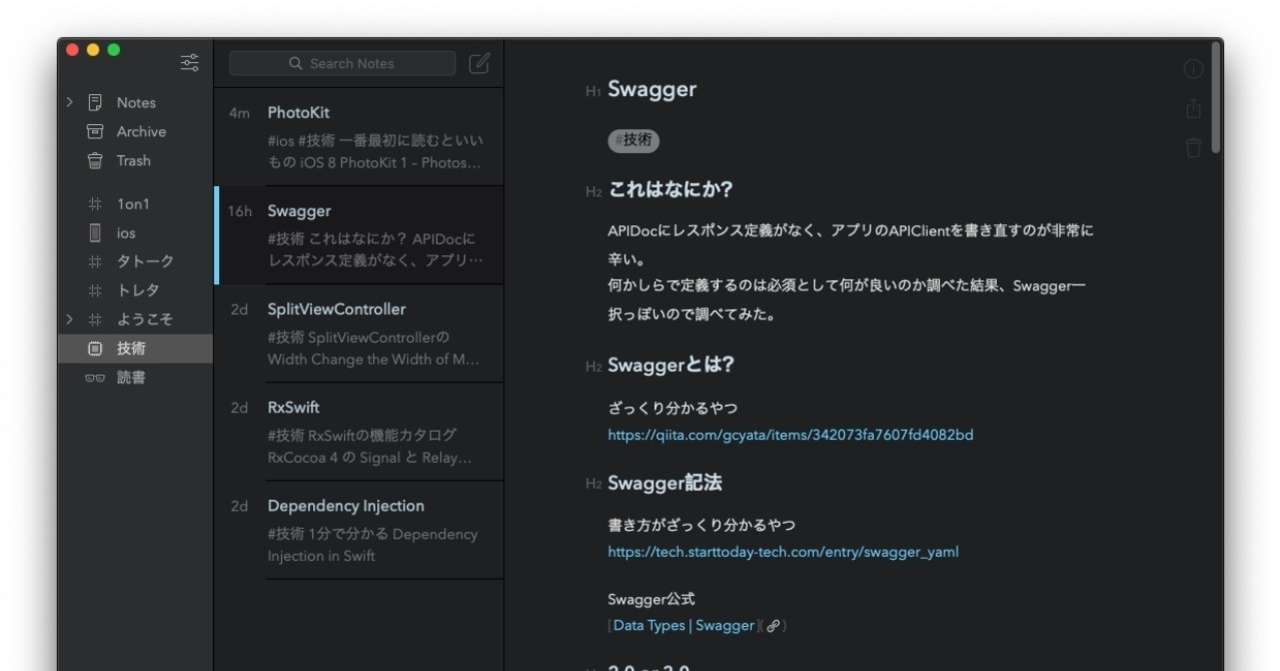Viewport: 1280px width, 671px height.
Task: Click the hash icon beside タトーク
Action: (x=95, y=262)
